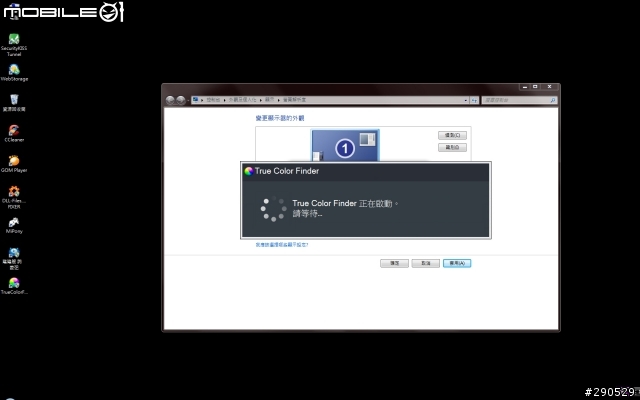The height and width of the screenshot is (400, 640).
Task: Click the 控制台 breadcrumb segment
Action: (213, 100)
